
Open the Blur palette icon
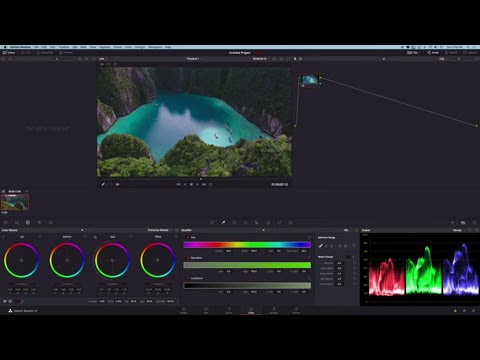[x=257, y=222]
